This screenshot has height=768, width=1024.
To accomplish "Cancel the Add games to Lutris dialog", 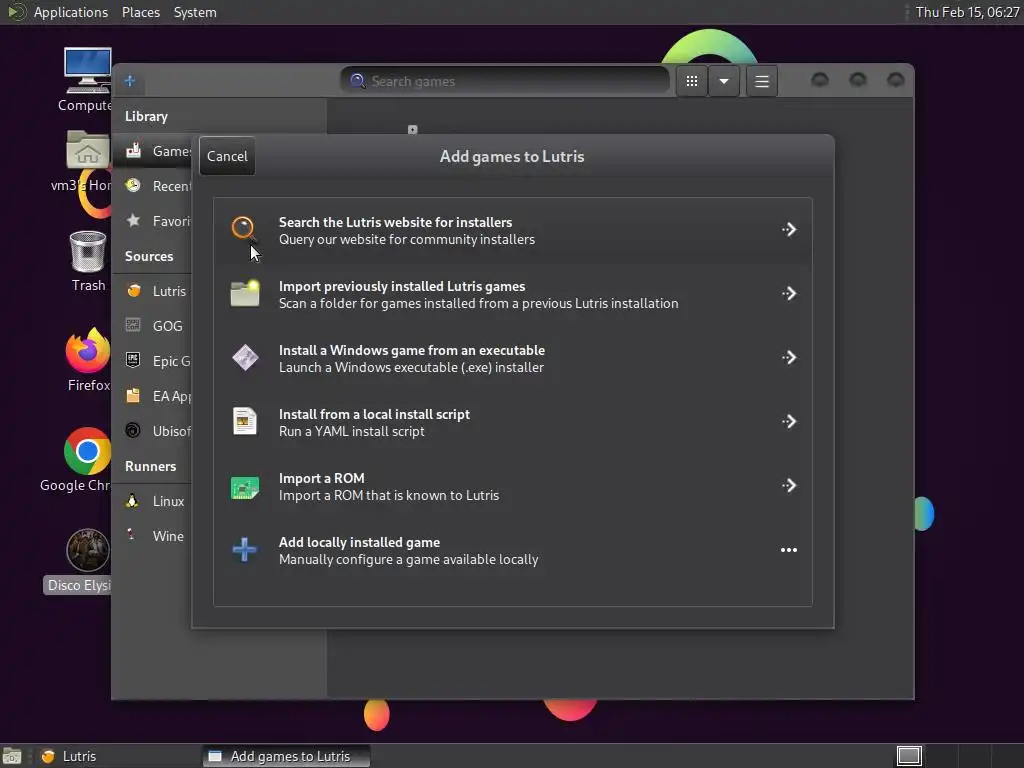I will point(227,156).
